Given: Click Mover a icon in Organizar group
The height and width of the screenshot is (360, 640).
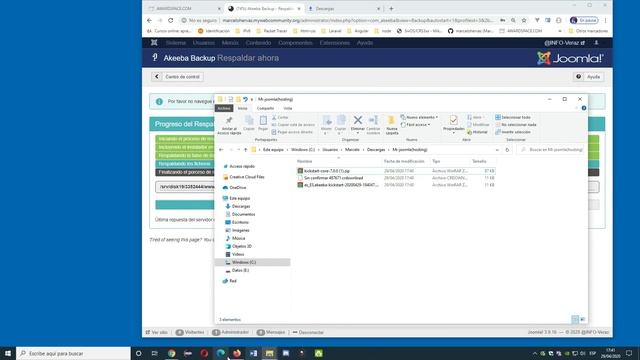Looking at the screenshot, I should (327, 120).
